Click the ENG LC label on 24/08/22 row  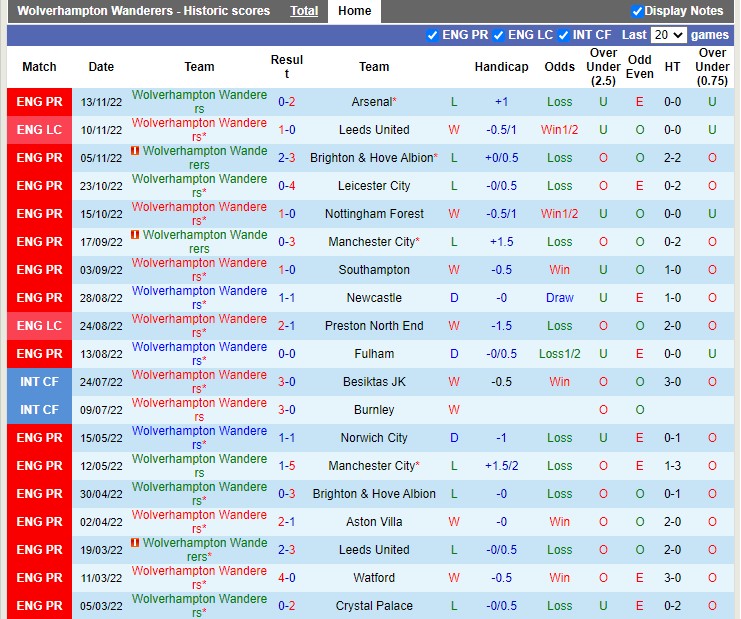(x=39, y=326)
